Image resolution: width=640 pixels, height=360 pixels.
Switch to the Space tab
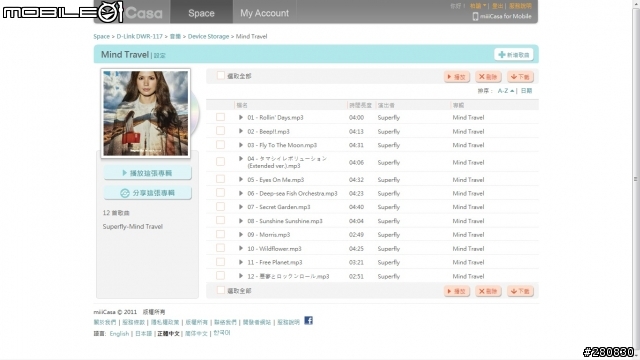click(x=201, y=13)
